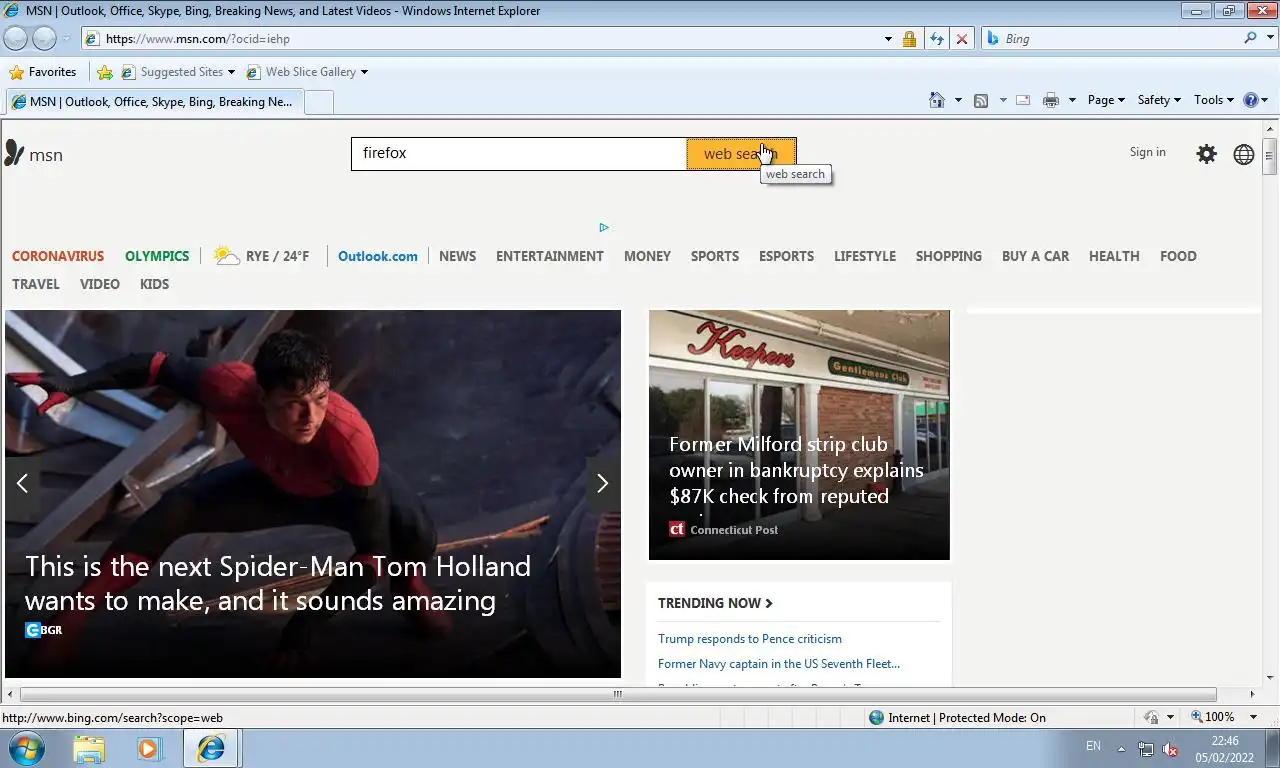Click the web search button

(741, 154)
